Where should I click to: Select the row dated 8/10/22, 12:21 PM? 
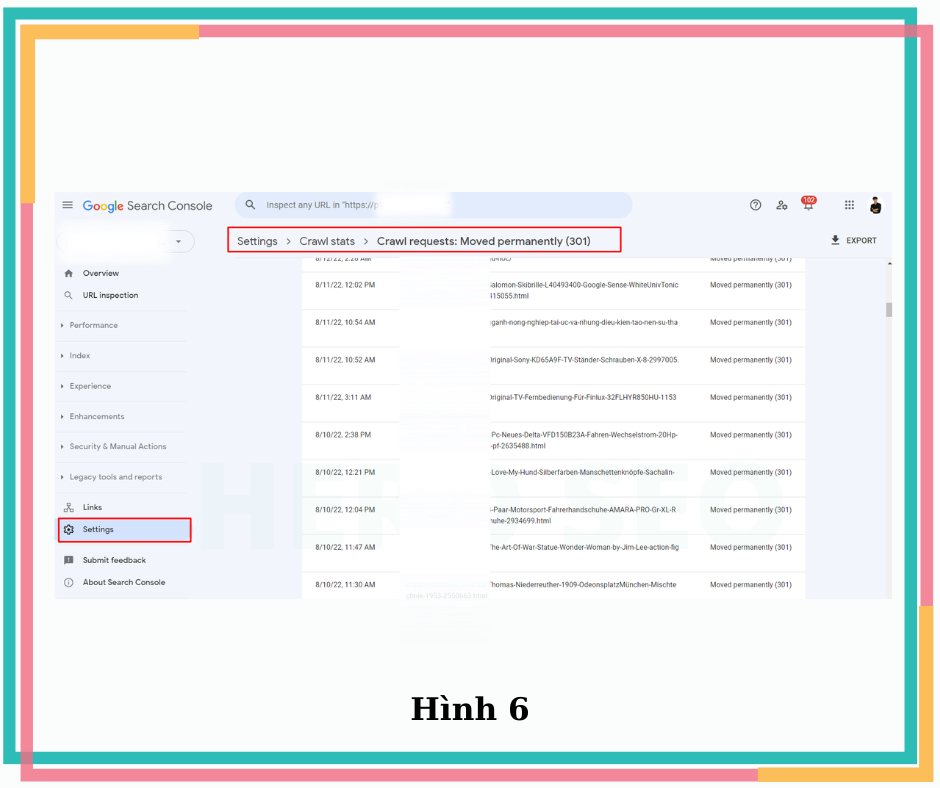(553, 478)
